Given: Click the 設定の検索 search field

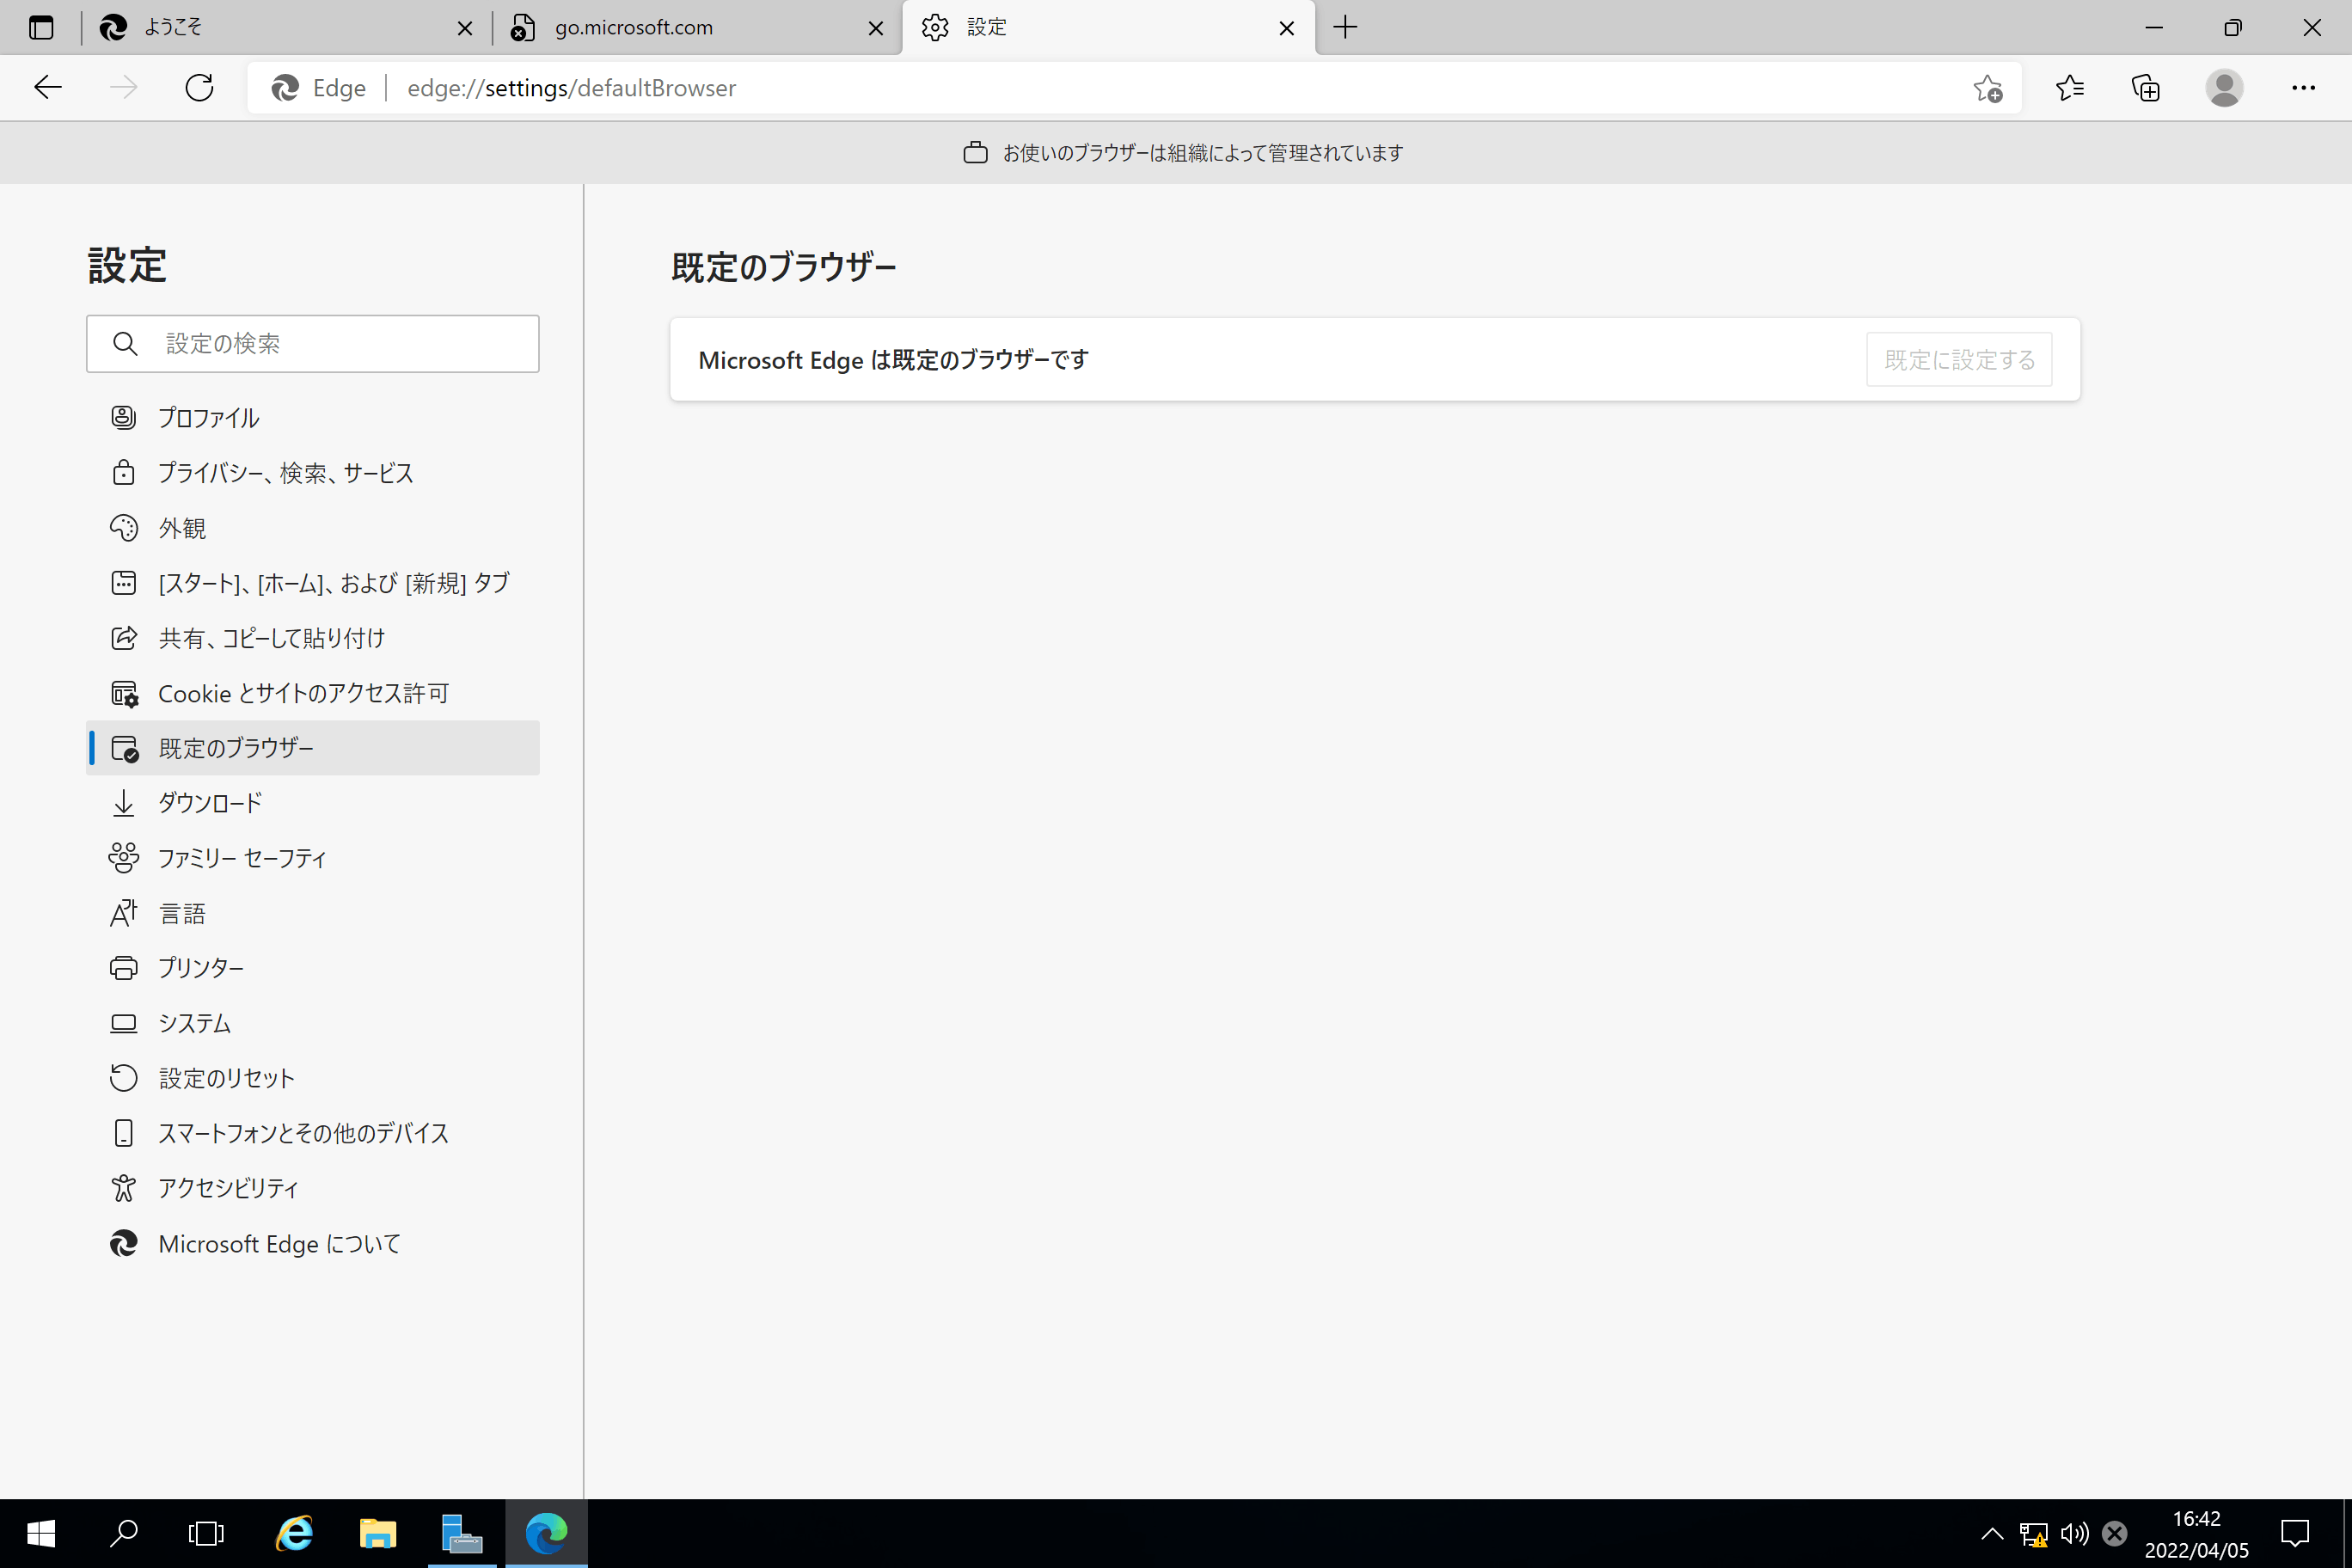Looking at the screenshot, I should coord(313,344).
